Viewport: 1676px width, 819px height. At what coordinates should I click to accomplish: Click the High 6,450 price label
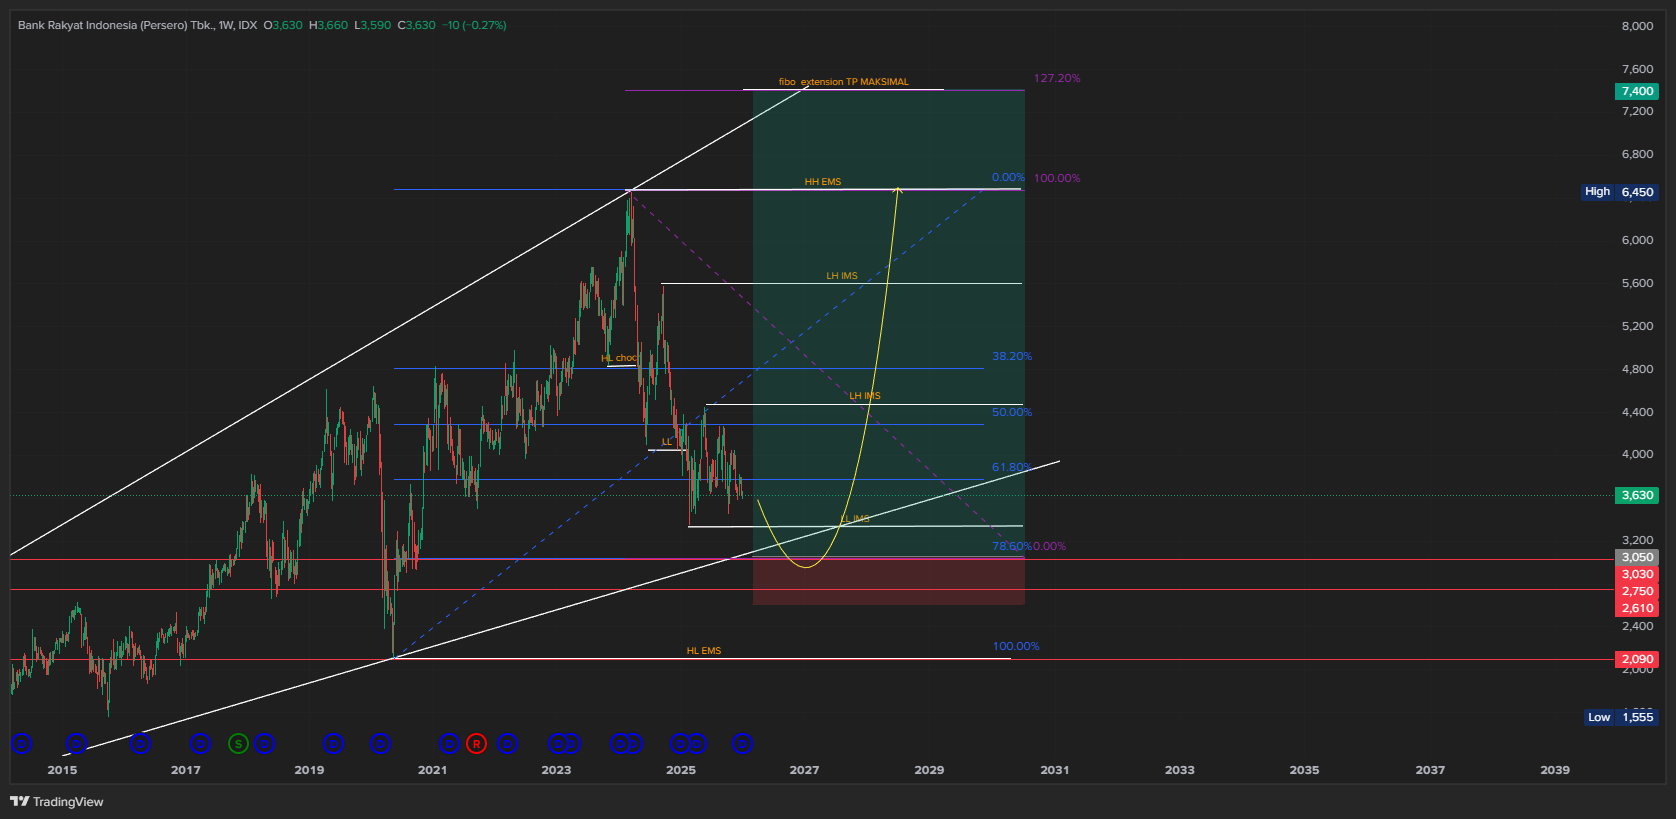click(x=1619, y=192)
